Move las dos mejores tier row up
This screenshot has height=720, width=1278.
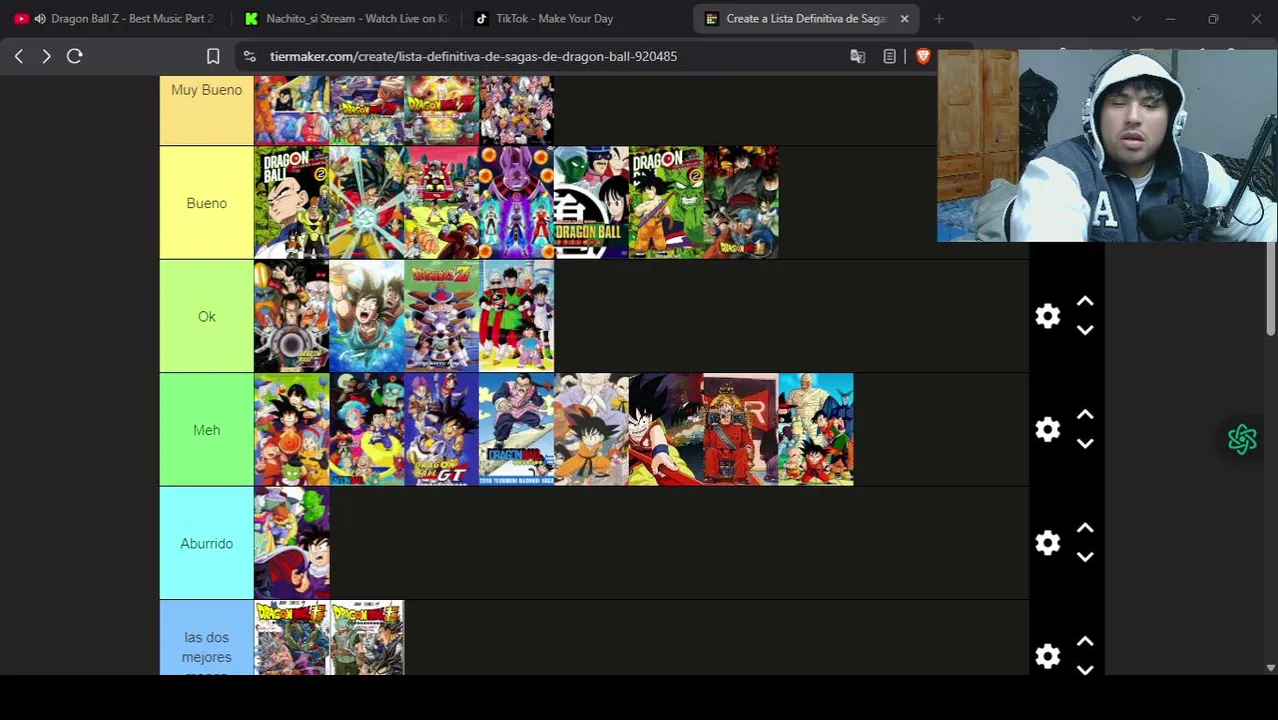coord(1085,641)
